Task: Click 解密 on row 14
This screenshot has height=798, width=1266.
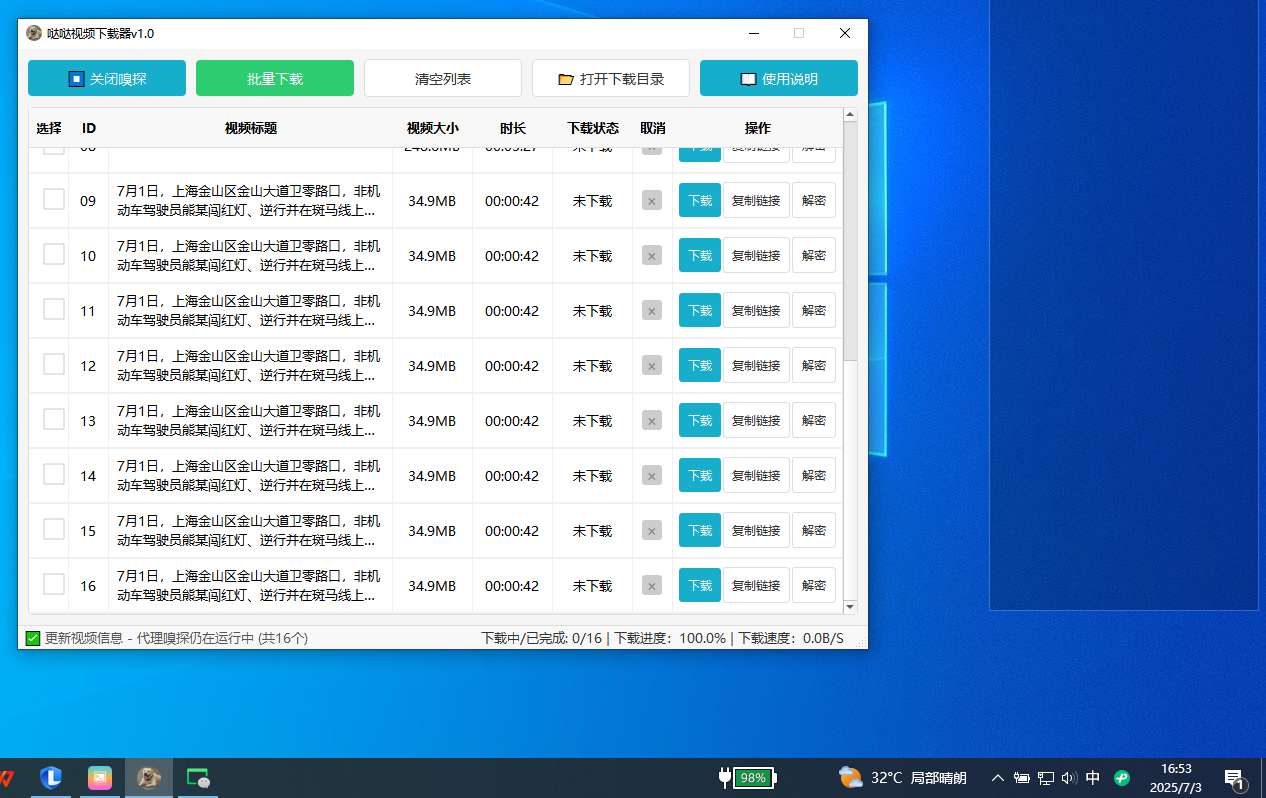Action: pyautogui.click(x=814, y=475)
